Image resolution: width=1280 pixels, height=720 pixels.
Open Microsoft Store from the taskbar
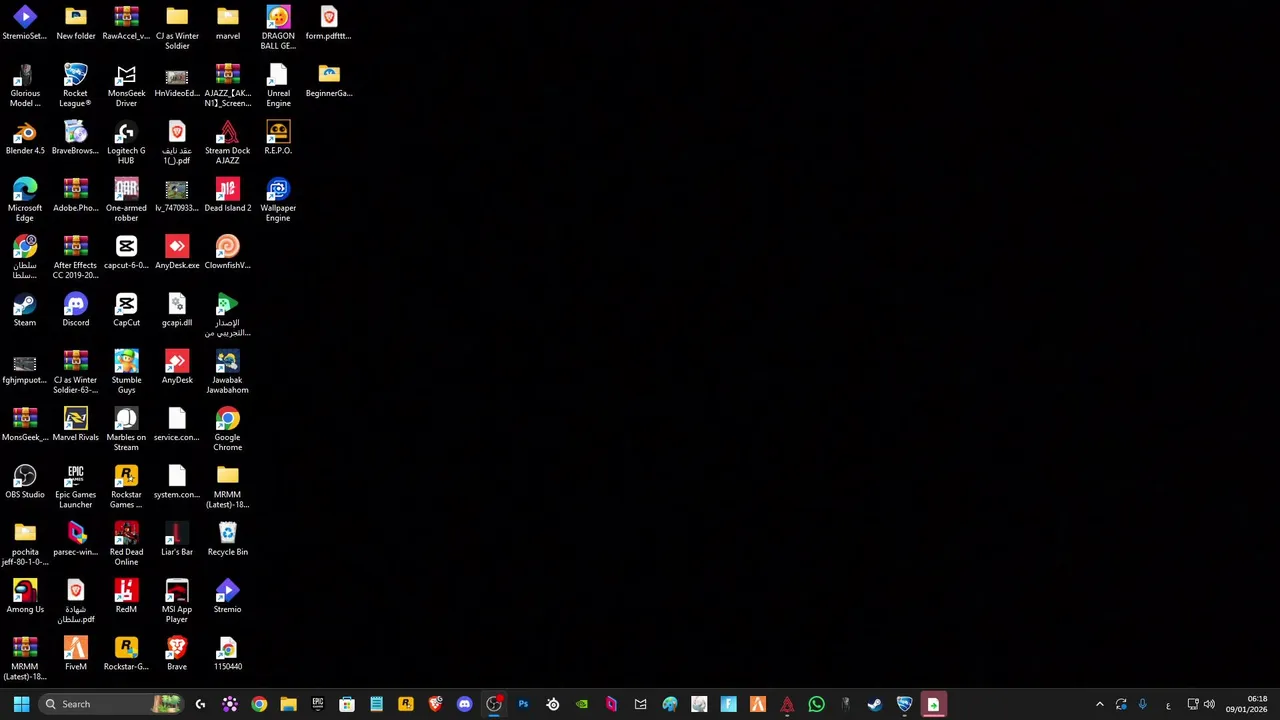[x=347, y=704]
